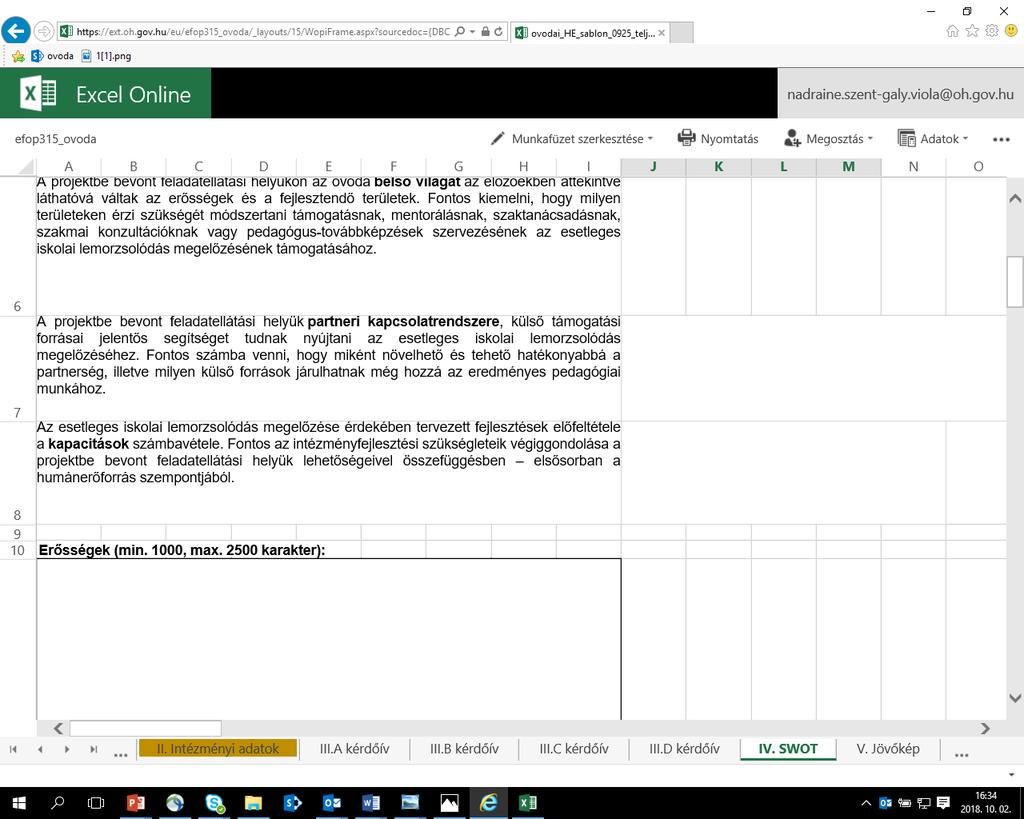Show hidden sheets ellipsis on the left

(120, 754)
